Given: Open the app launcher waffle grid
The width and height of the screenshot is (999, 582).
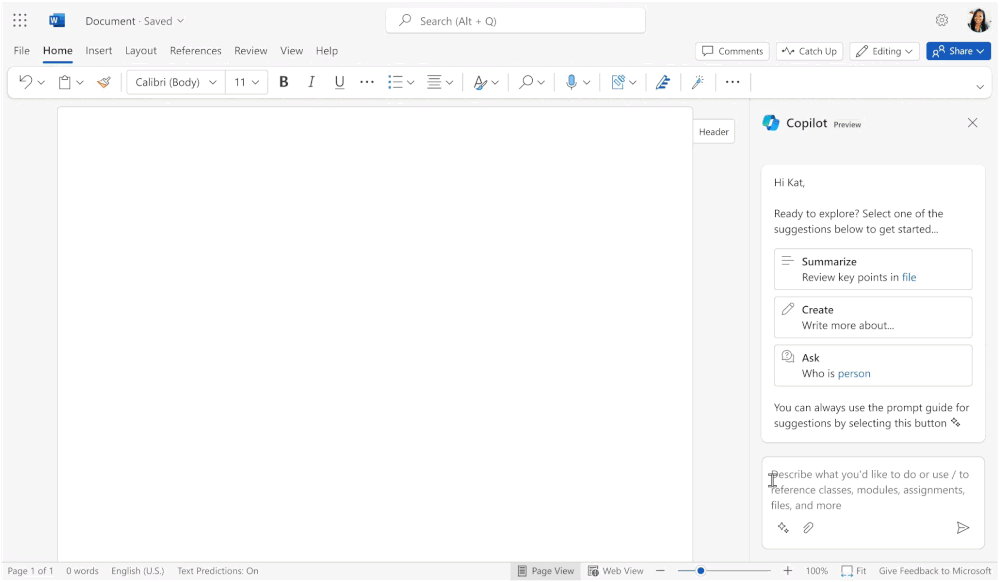Looking at the screenshot, I should click(20, 20).
